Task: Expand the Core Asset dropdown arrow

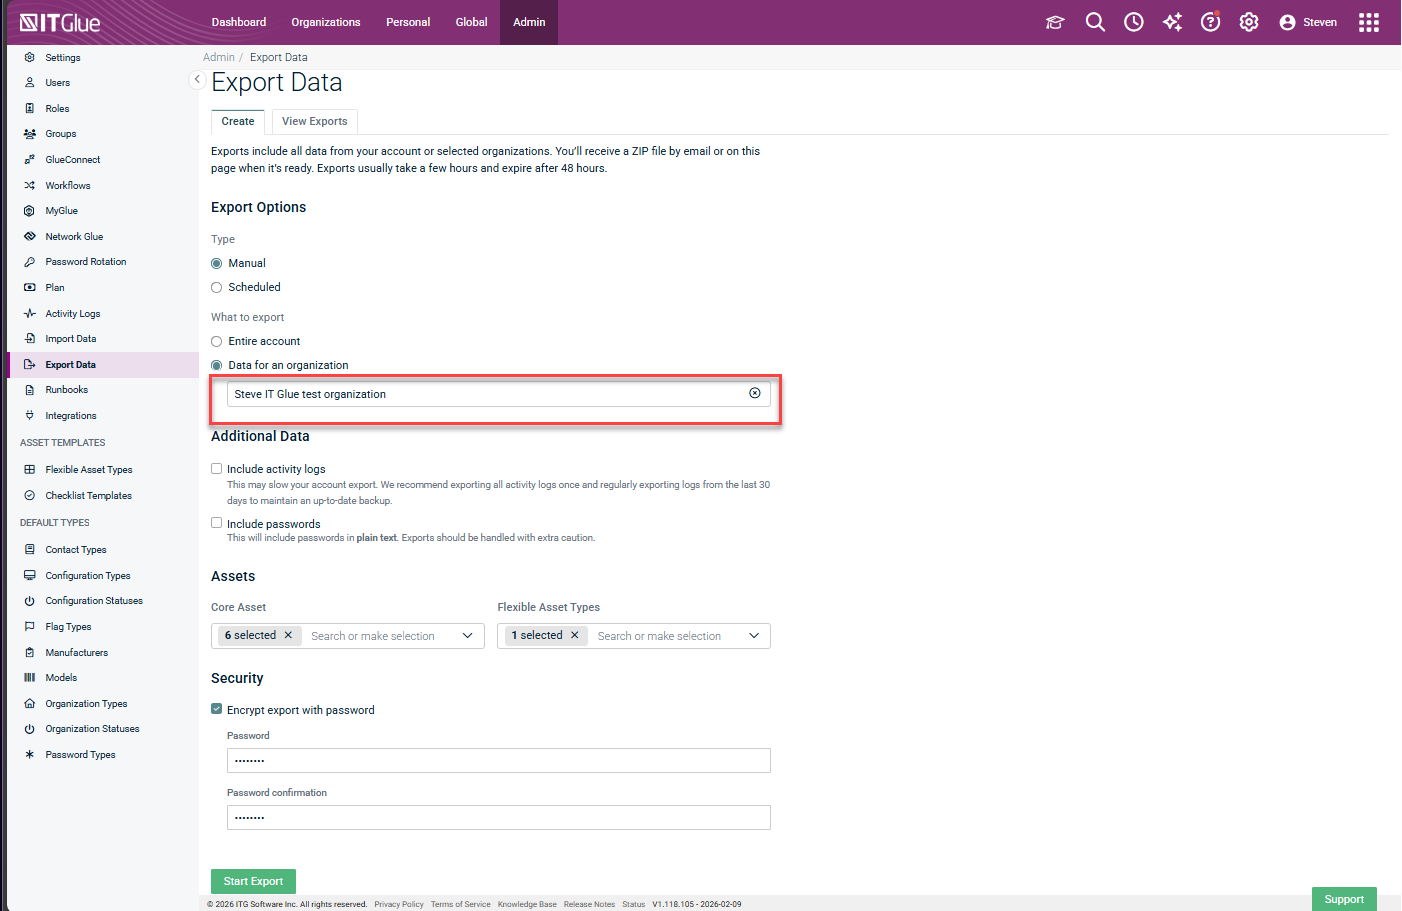Action: click(467, 636)
